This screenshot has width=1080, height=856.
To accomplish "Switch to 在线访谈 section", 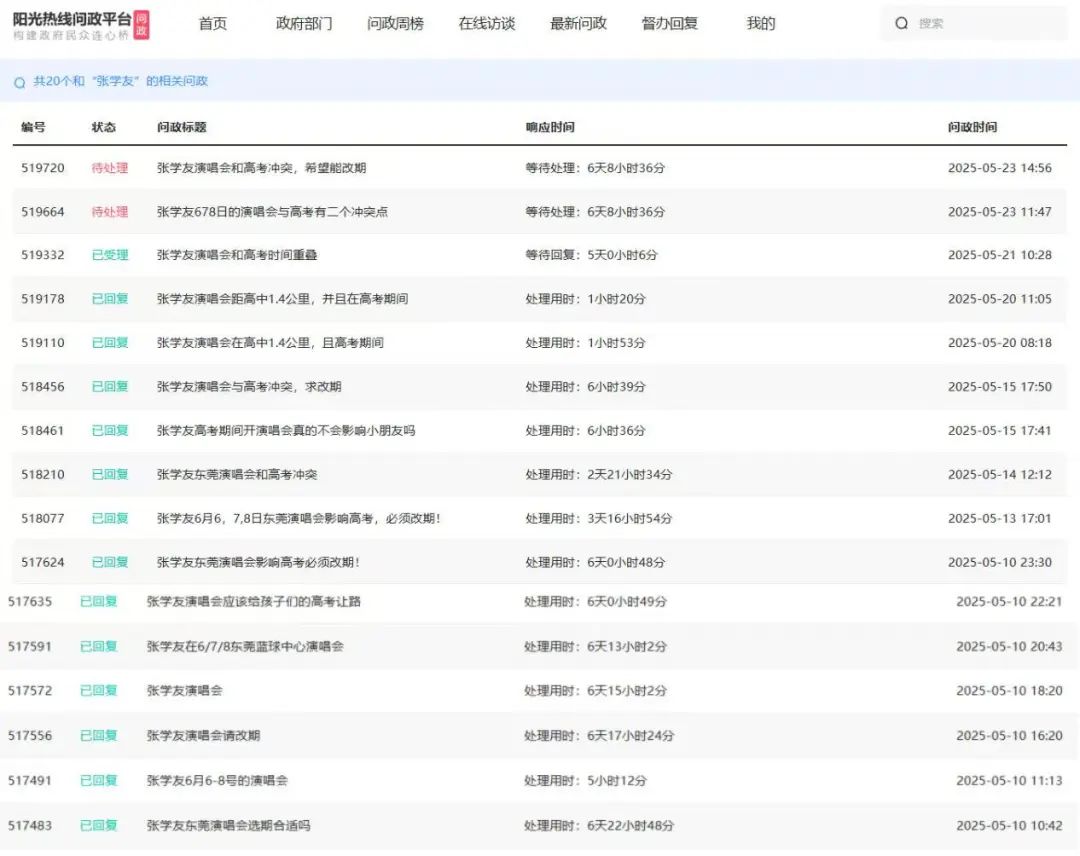I will (x=487, y=23).
